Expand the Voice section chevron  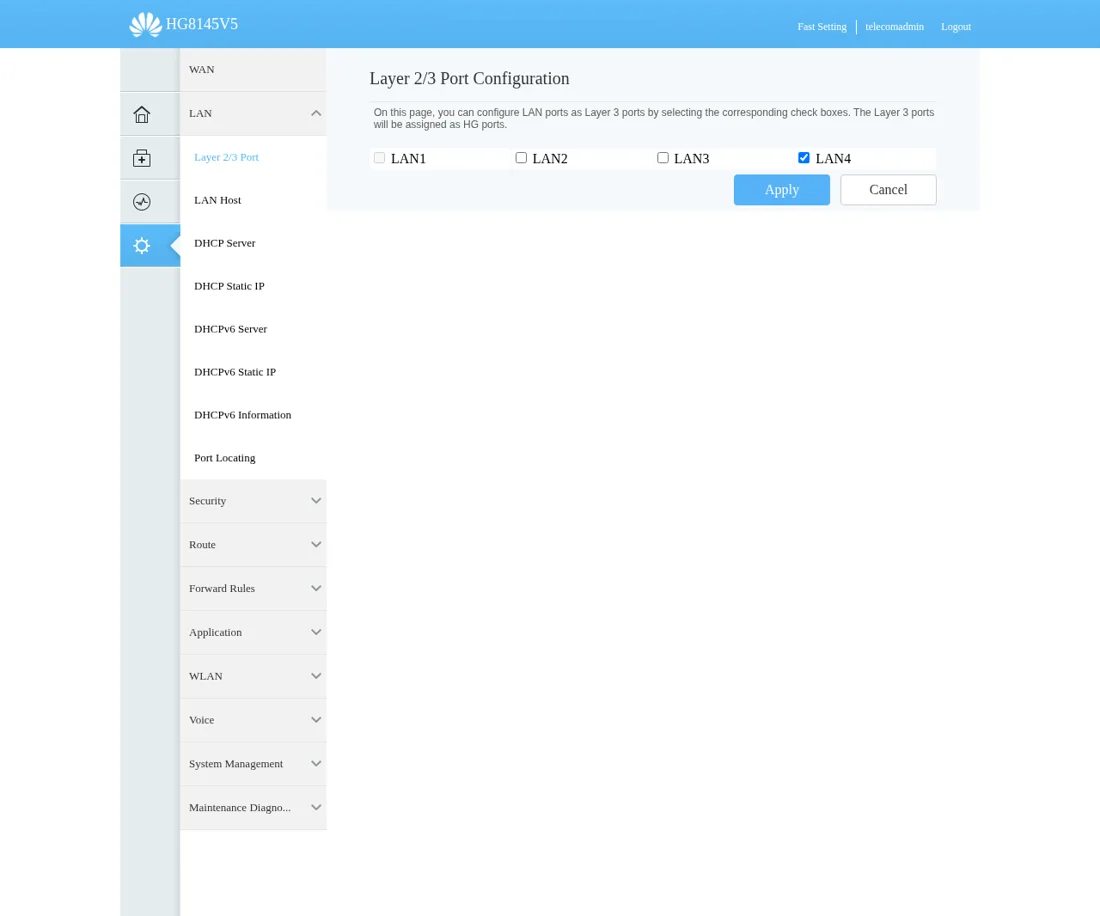(x=316, y=720)
